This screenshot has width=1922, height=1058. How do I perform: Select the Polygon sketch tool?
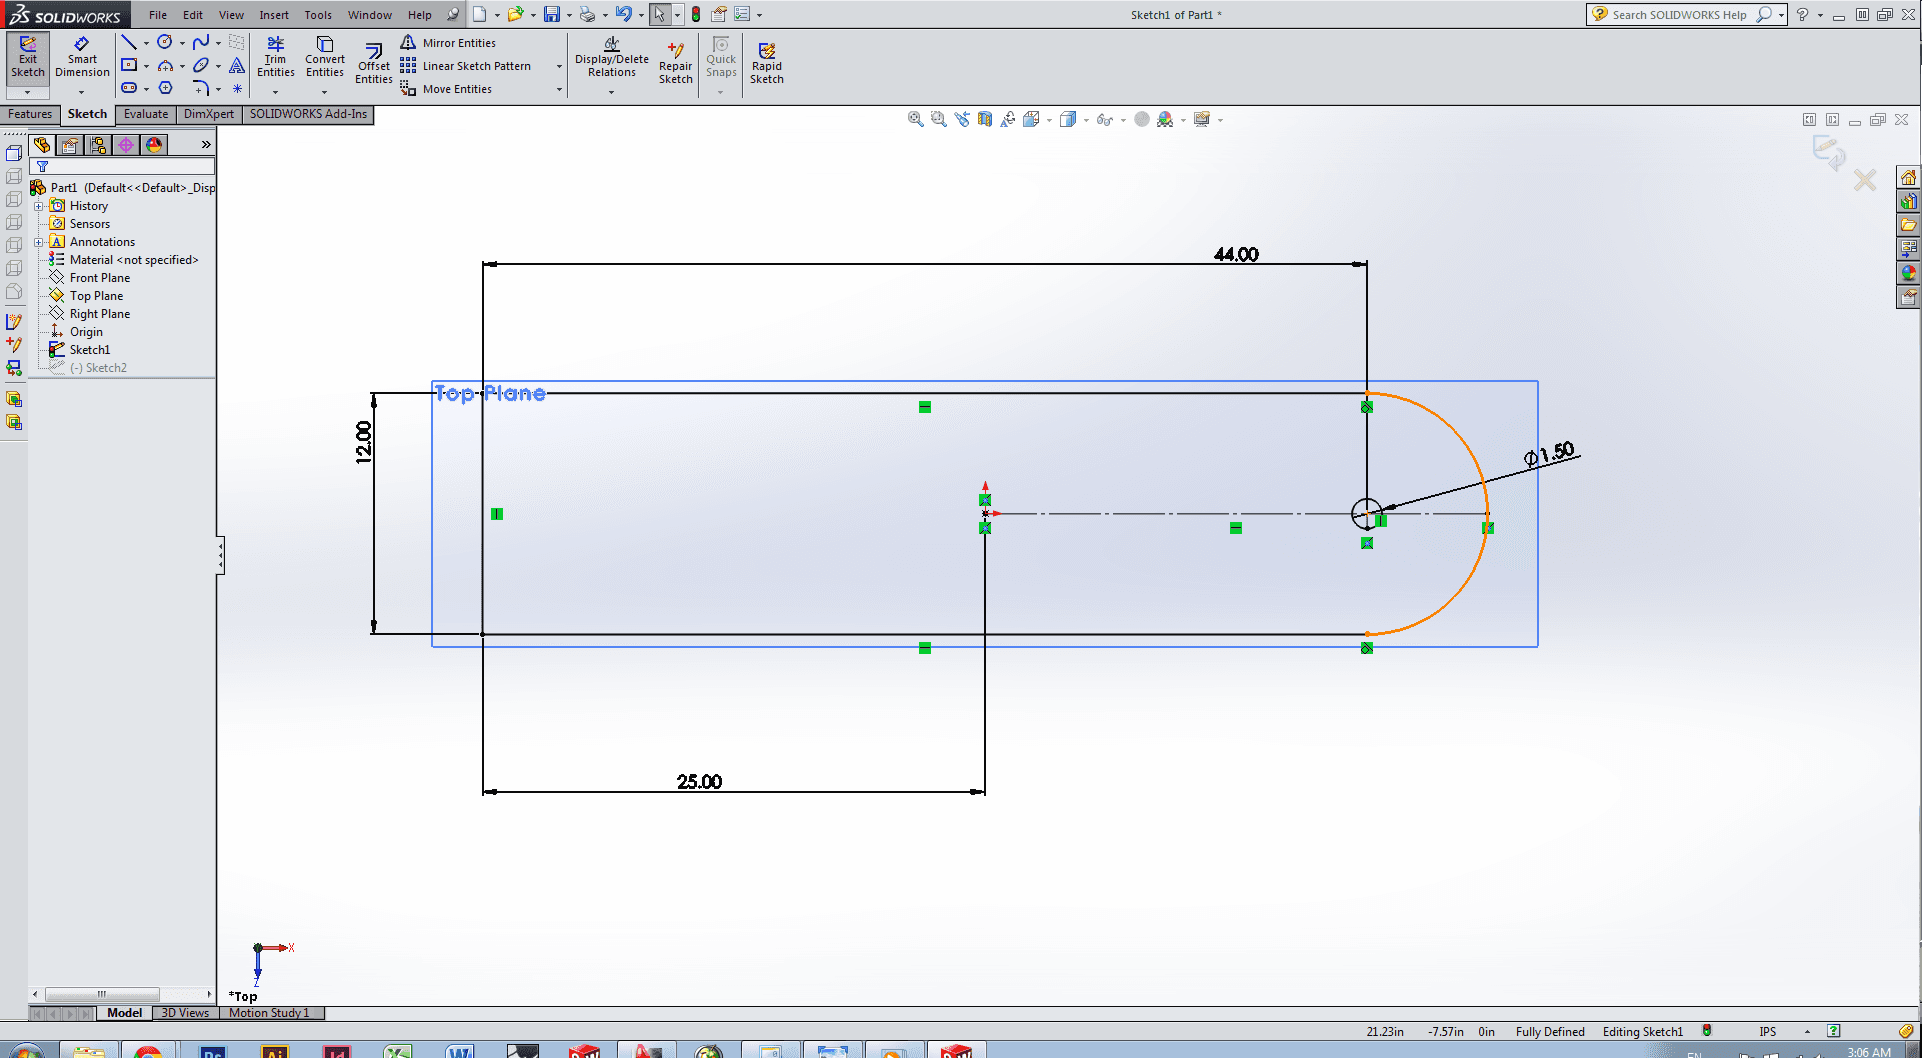165,88
